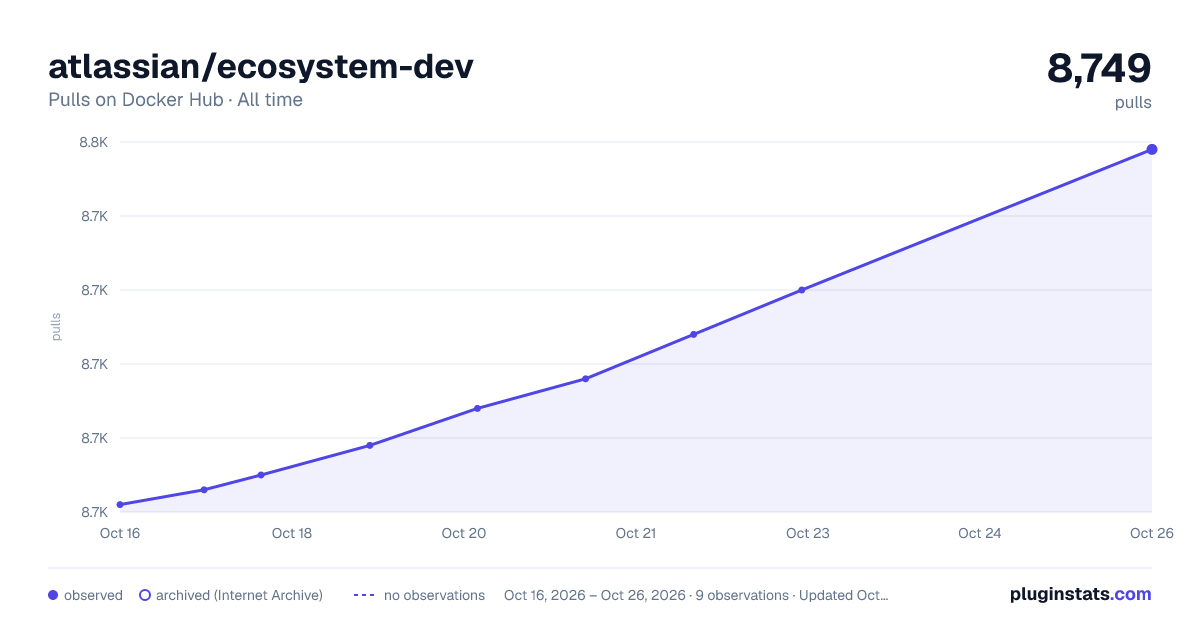Click the observed filled-dot legend marker
Screen dimensions: 1200x630
click(54, 595)
